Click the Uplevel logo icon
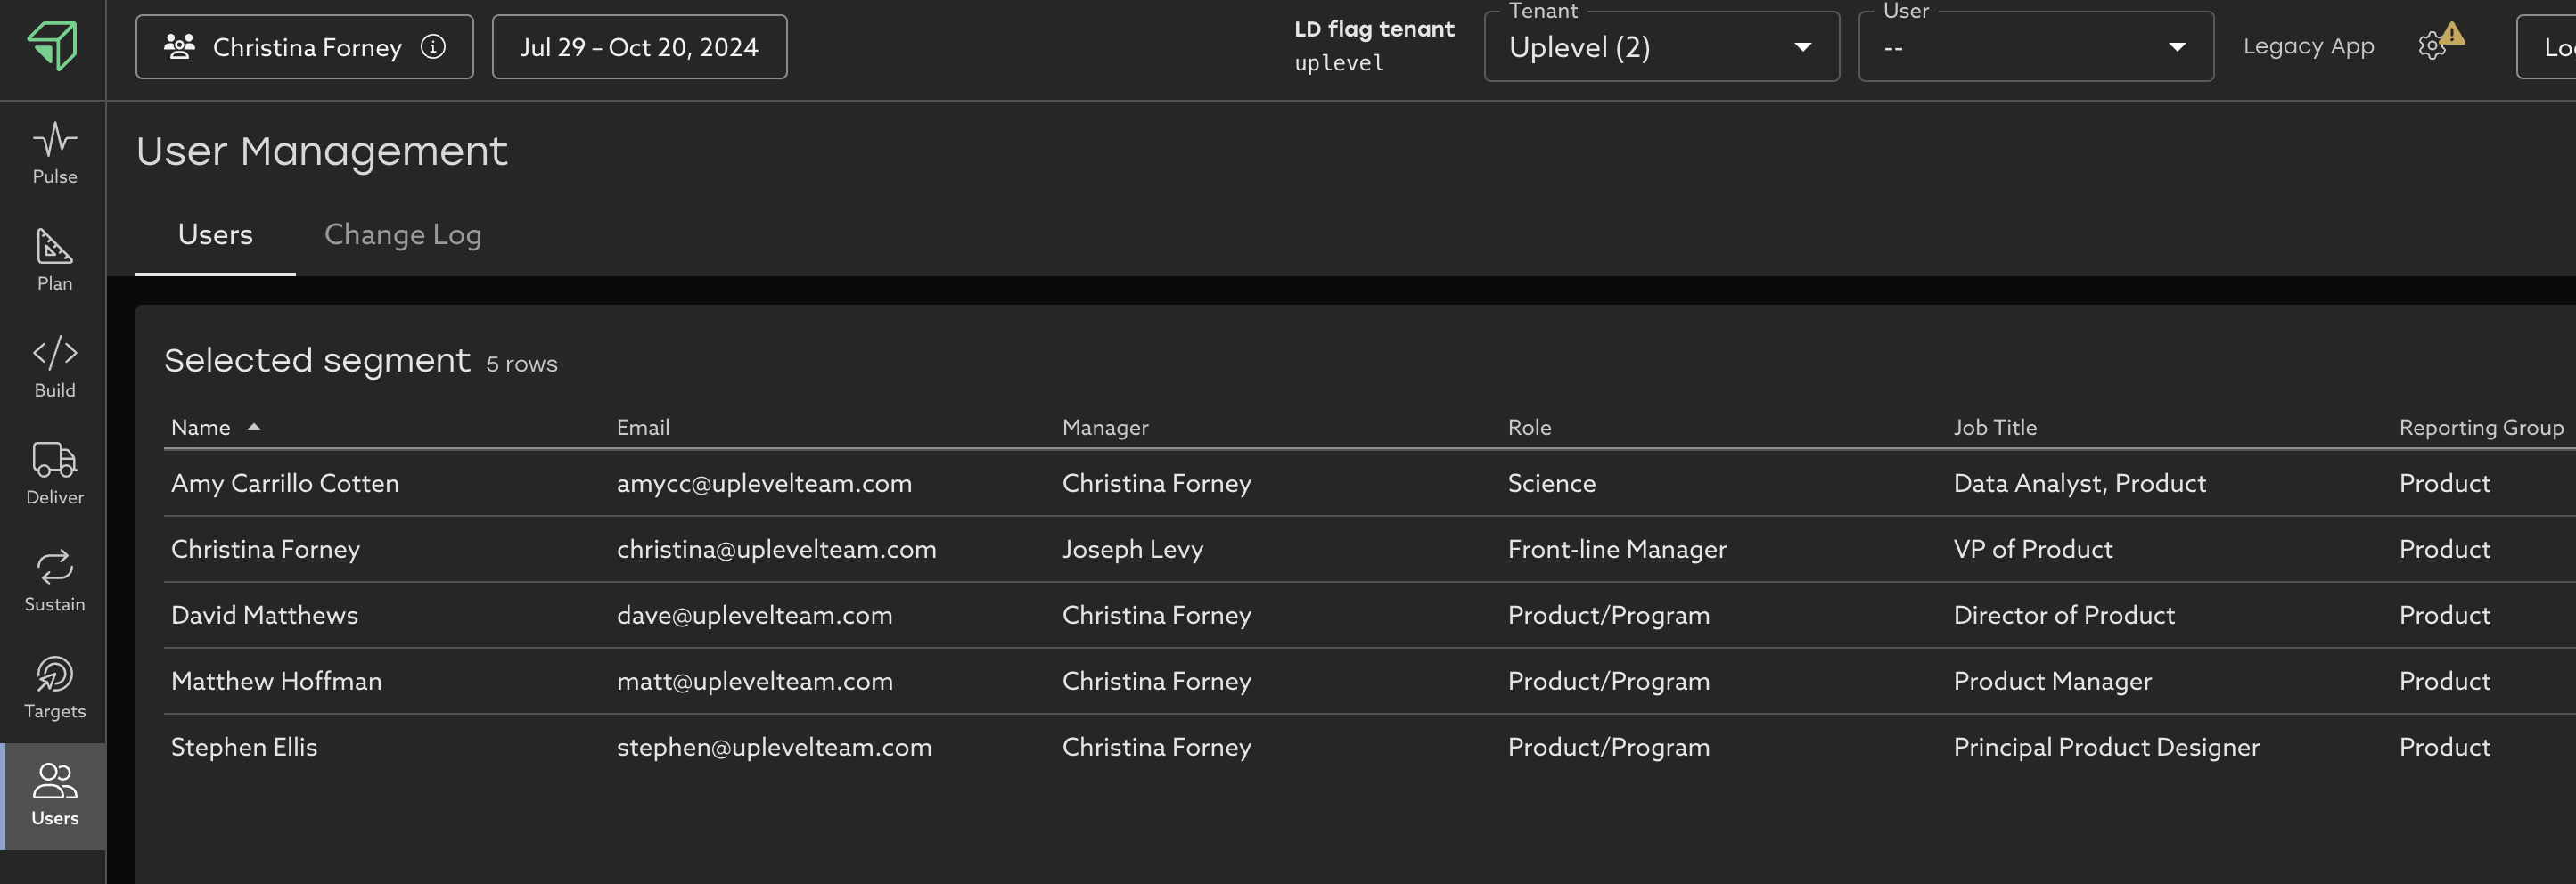2576x884 pixels. [x=52, y=46]
